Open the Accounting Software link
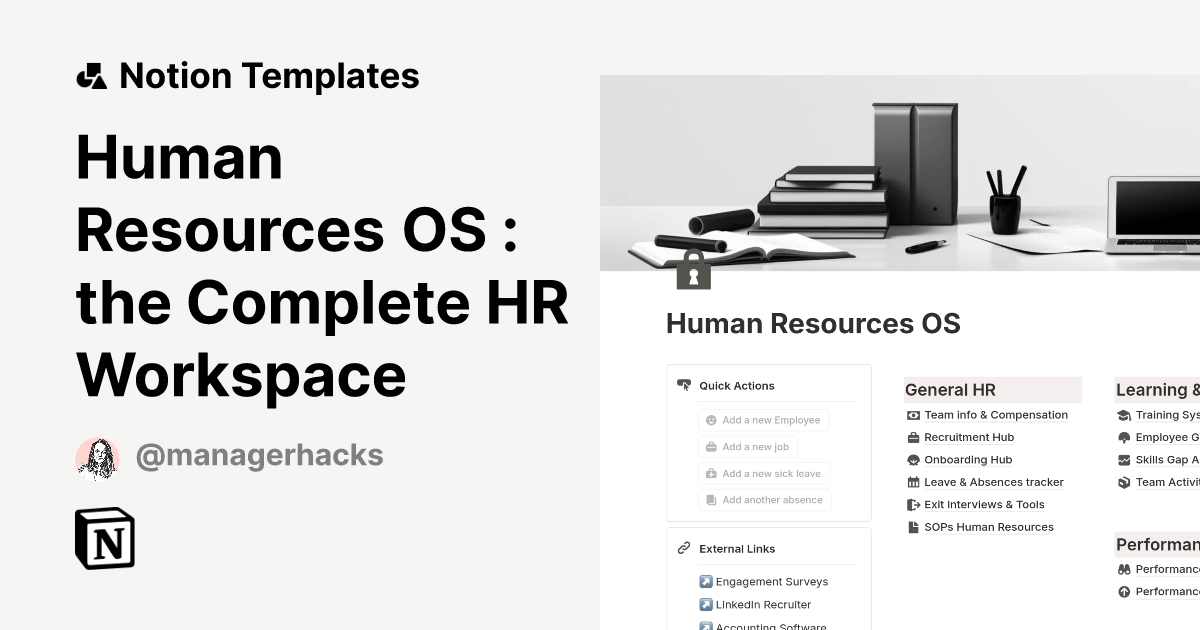The image size is (1200, 630). coord(766,625)
